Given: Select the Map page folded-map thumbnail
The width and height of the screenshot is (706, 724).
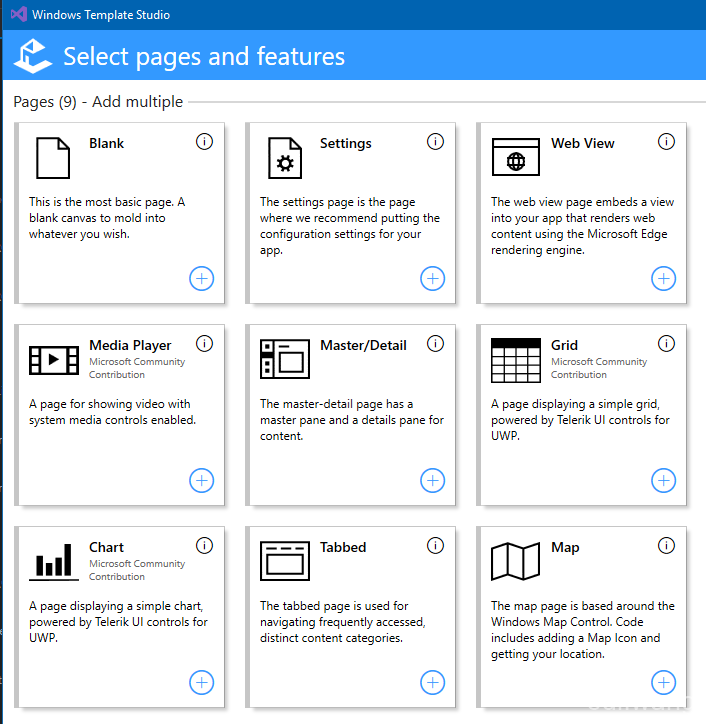Looking at the screenshot, I should click(x=516, y=561).
